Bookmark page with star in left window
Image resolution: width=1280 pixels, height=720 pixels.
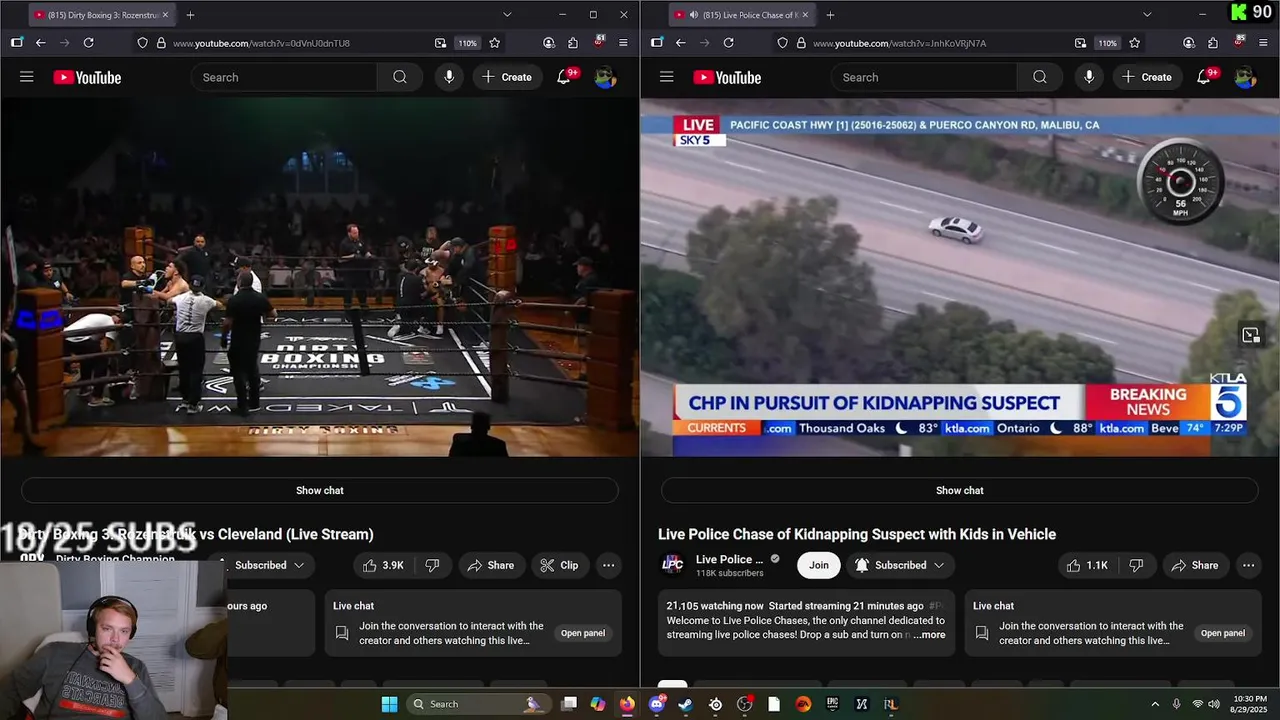(x=494, y=43)
